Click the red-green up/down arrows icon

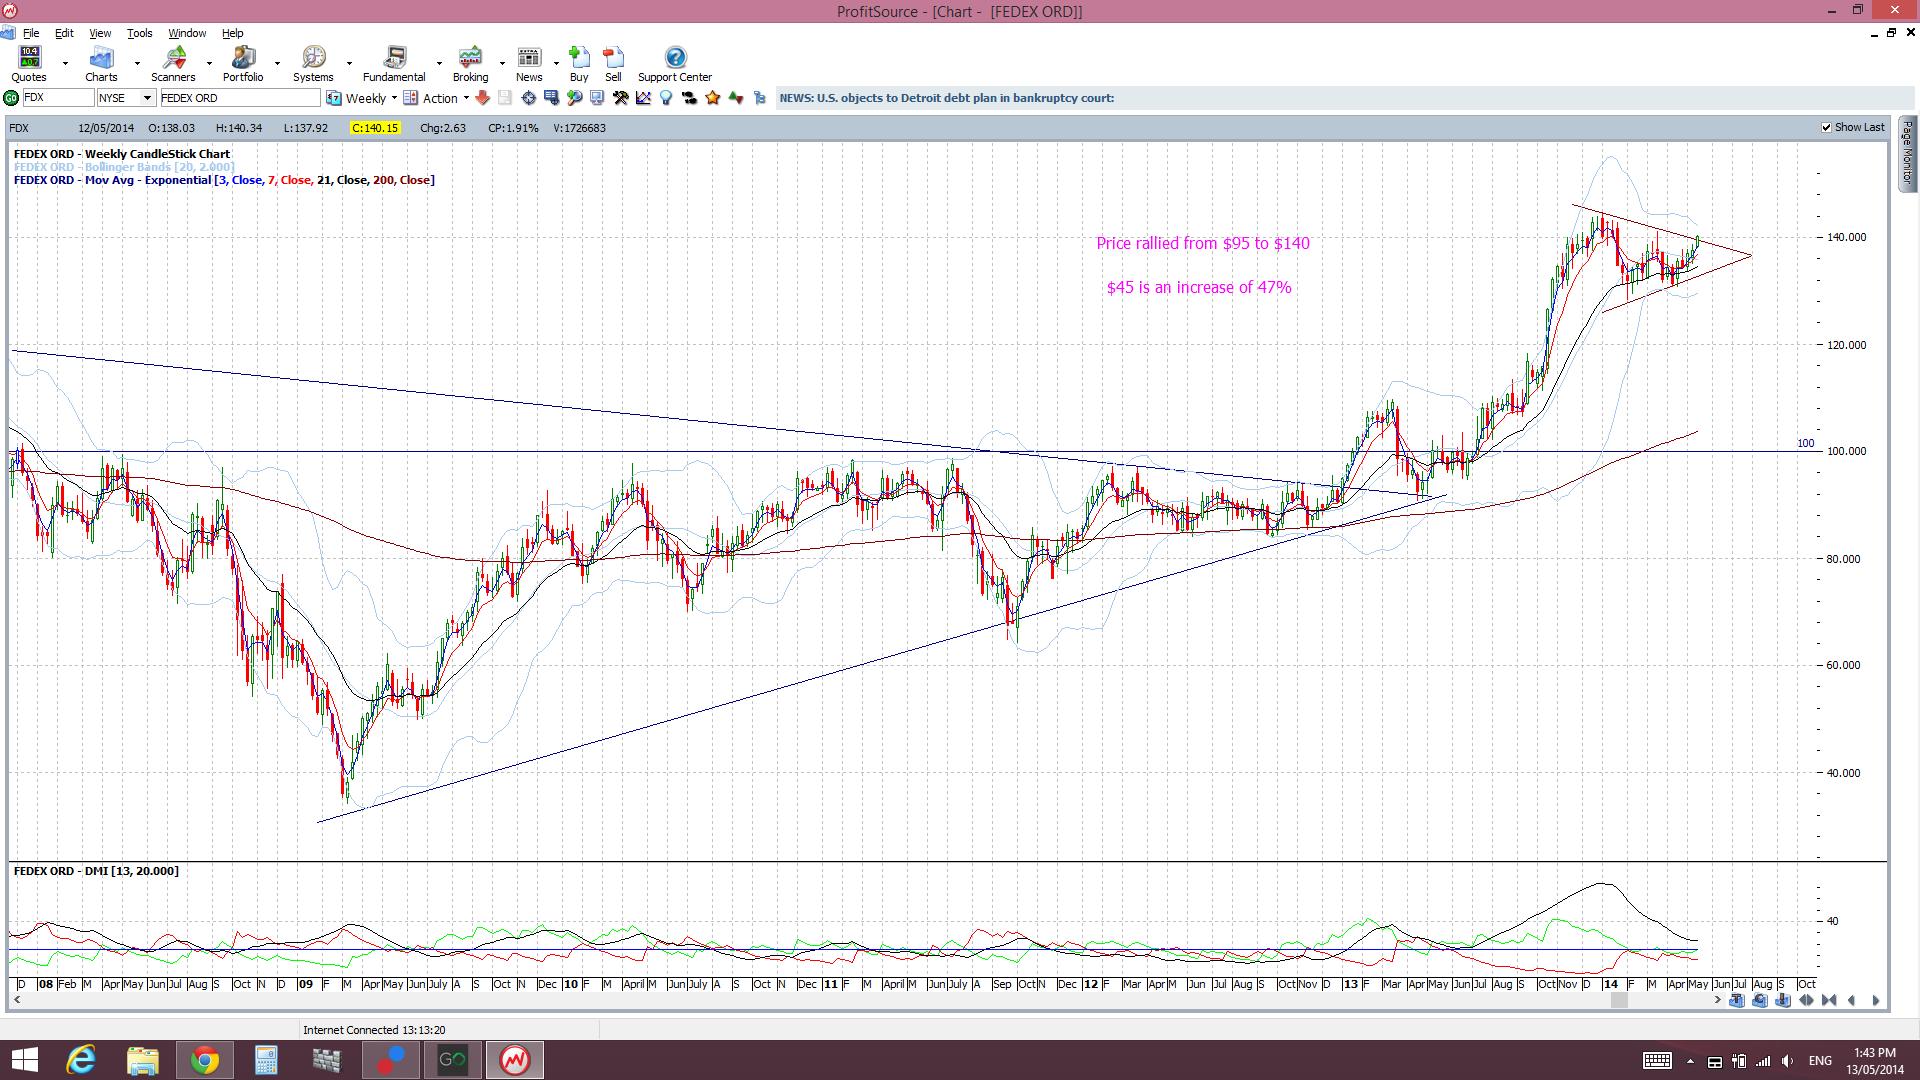[x=736, y=98]
